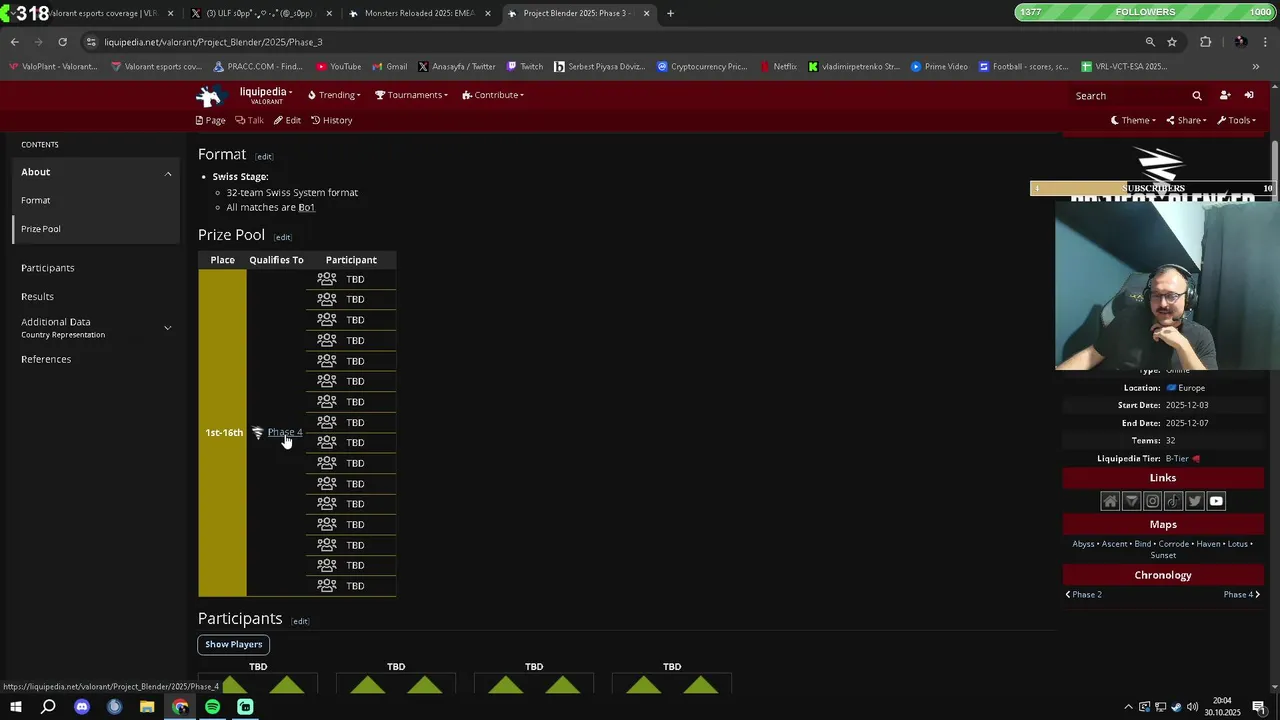Click the edit link next to Format
This screenshot has height=720, width=1280.
click(x=264, y=157)
